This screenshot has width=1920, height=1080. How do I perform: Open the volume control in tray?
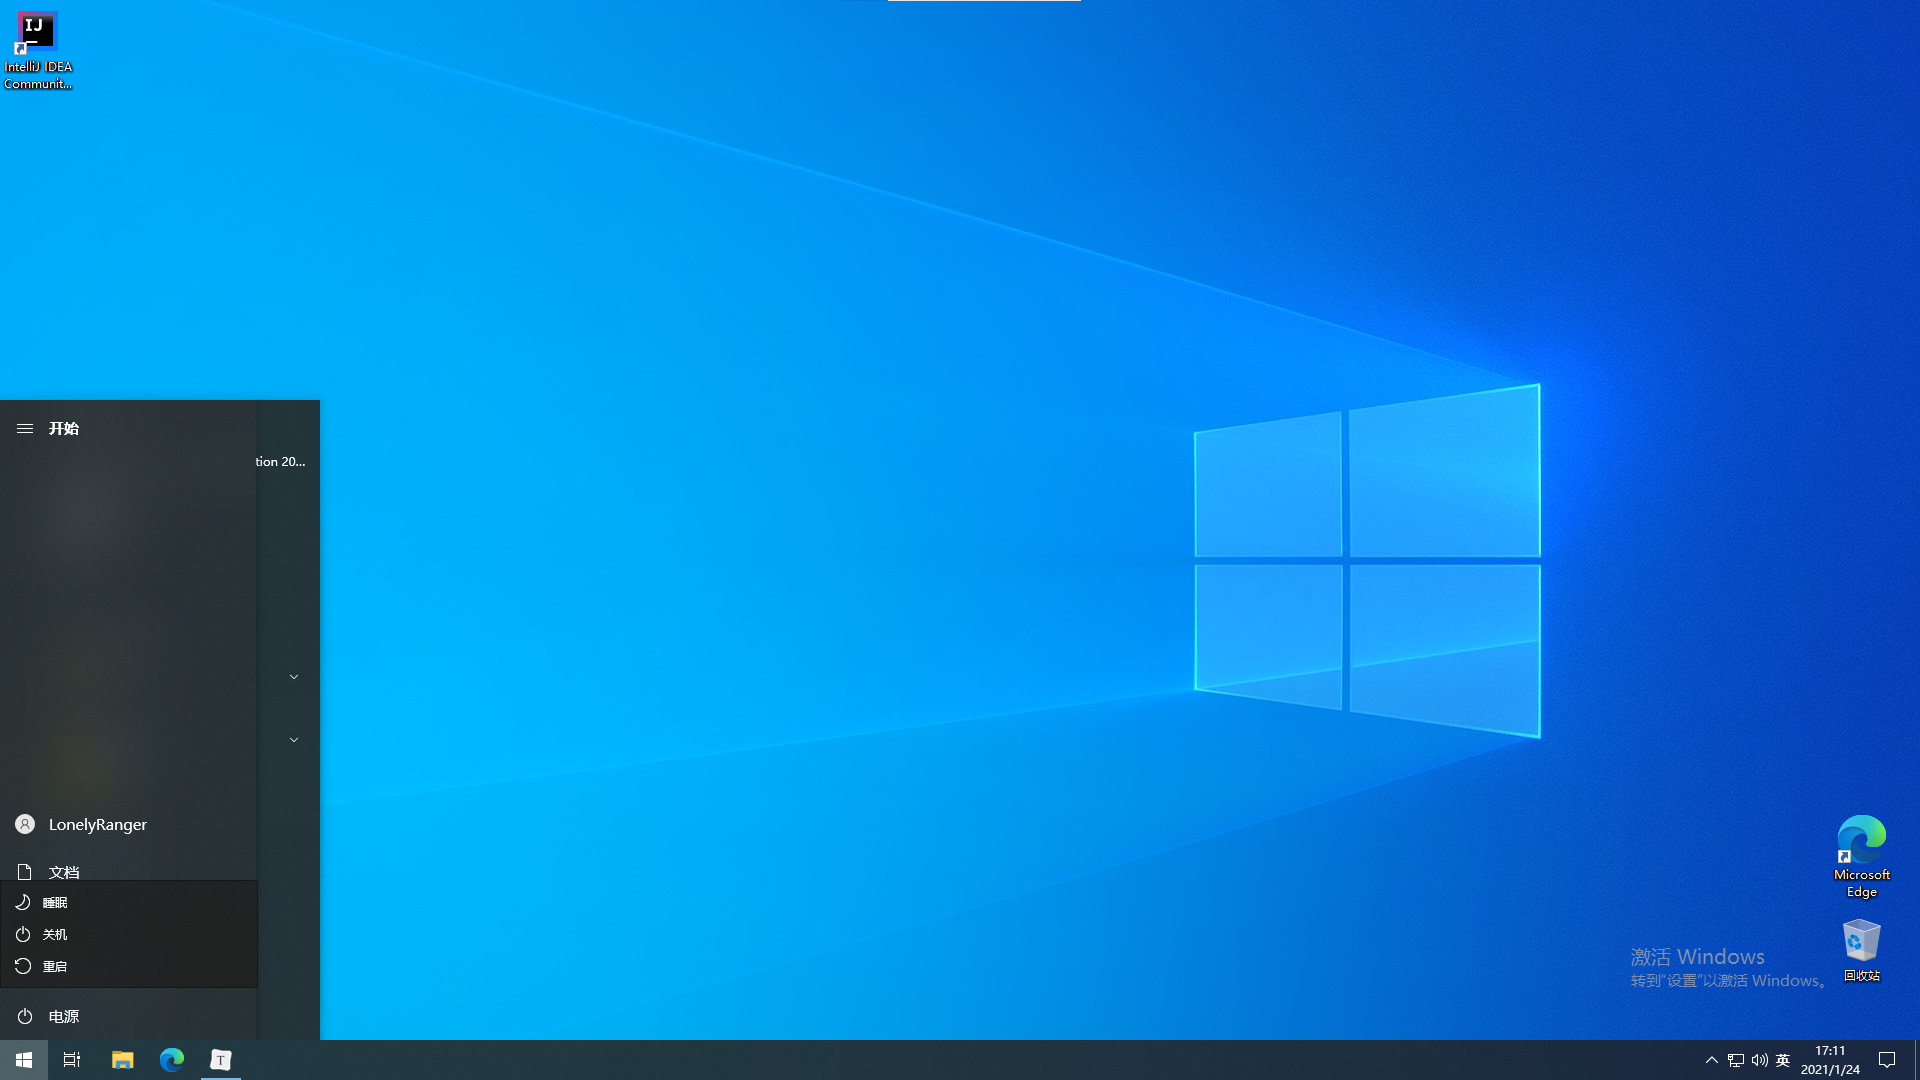1760,1060
